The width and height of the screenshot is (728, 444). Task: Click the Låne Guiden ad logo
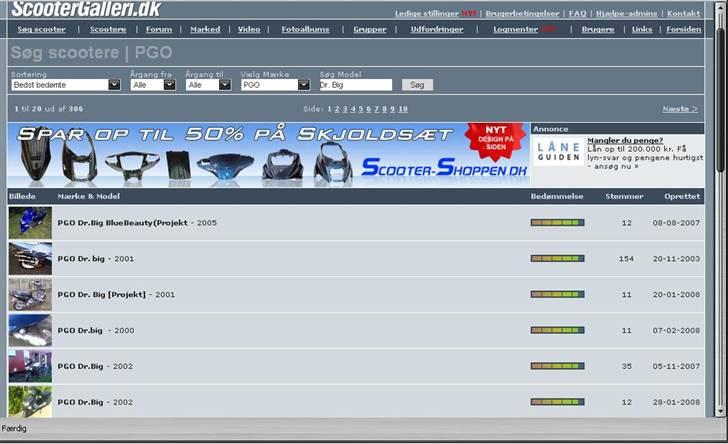(558, 150)
